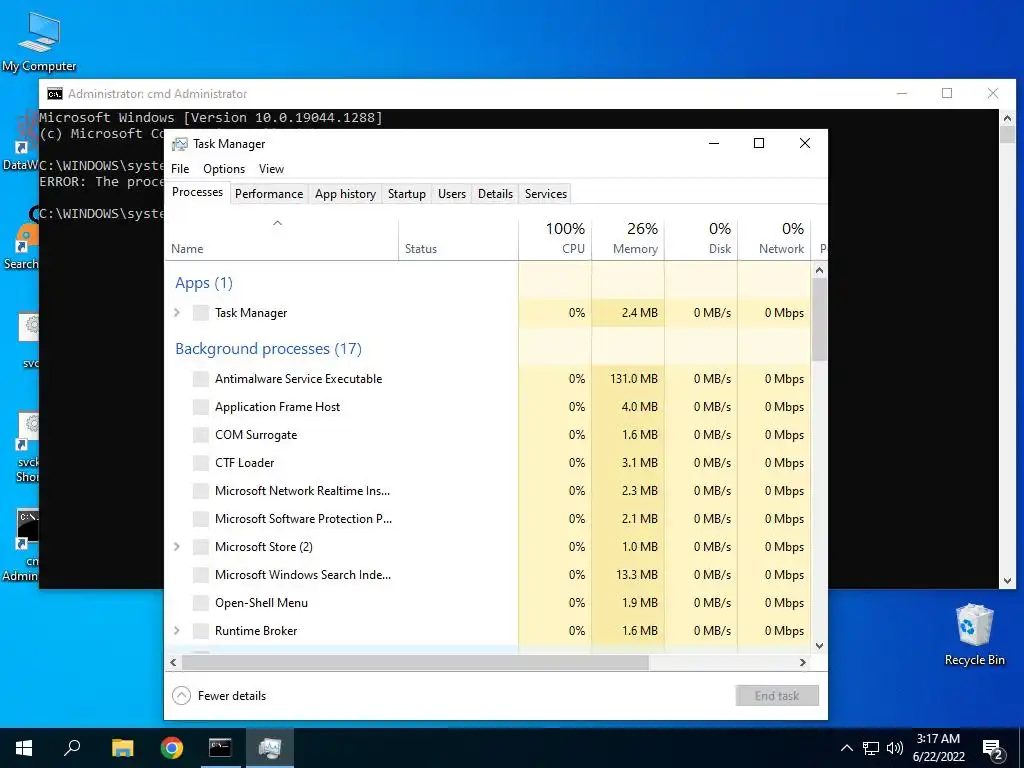
Task: Switch to the App history tab
Action: pyautogui.click(x=345, y=194)
